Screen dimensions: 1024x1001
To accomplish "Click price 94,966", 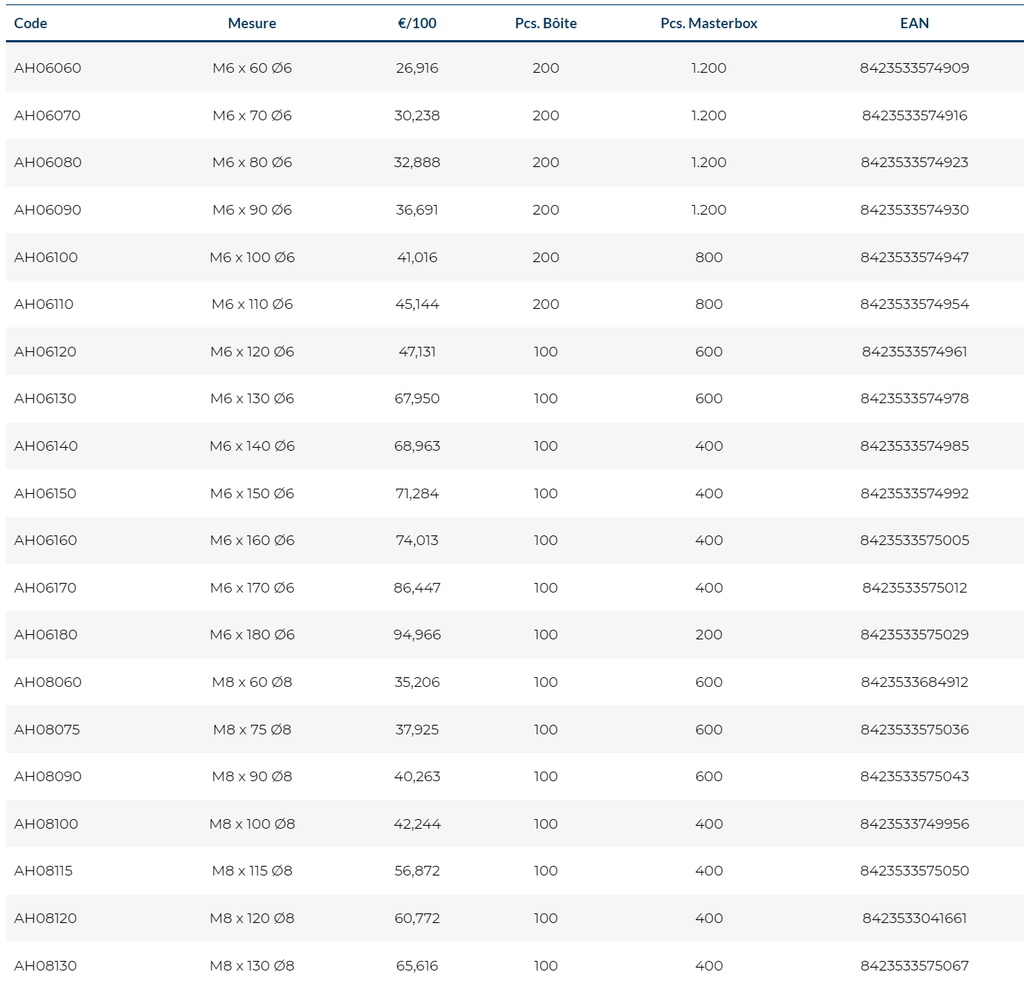I will [x=417, y=635].
